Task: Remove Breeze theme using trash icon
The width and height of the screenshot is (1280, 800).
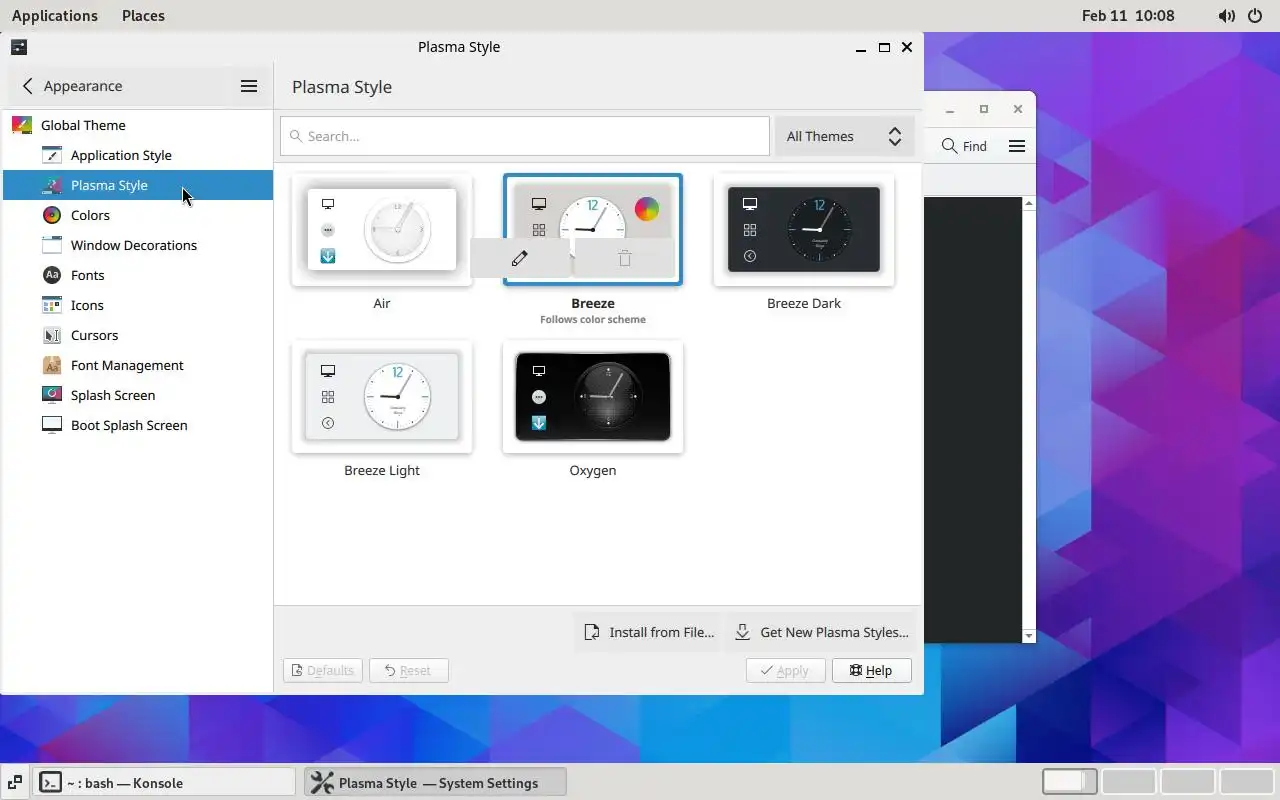Action: coord(625,258)
